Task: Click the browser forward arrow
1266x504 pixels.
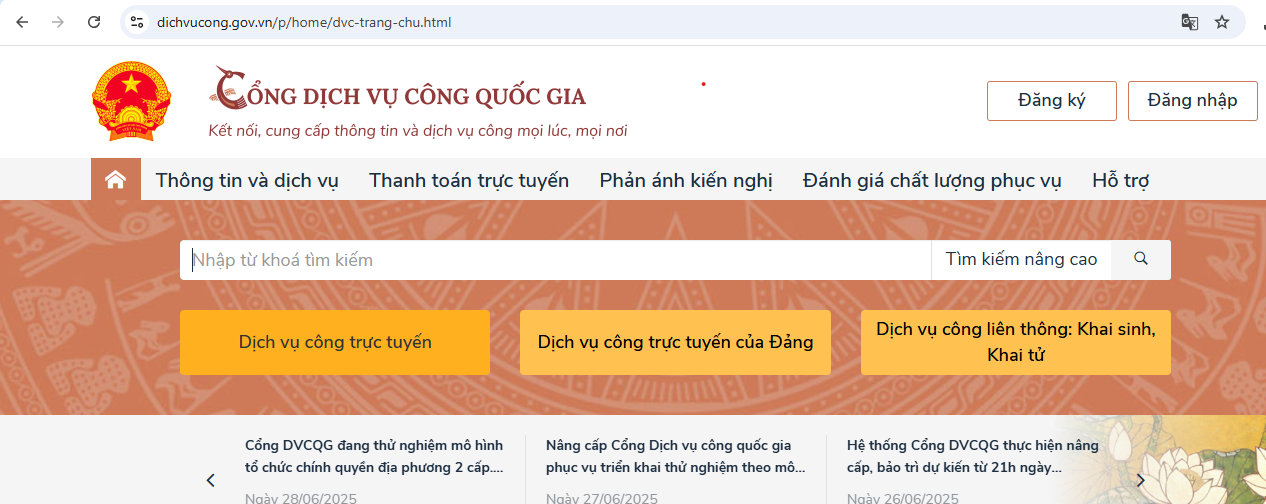Action: [58, 22]
